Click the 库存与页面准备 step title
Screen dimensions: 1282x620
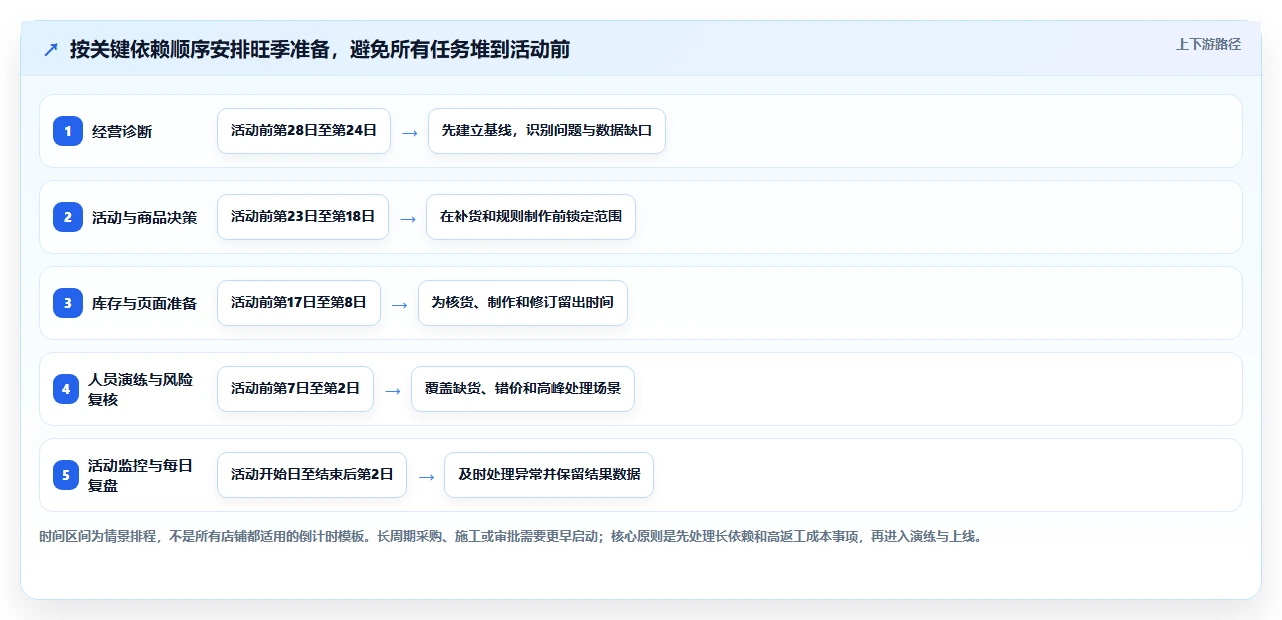[x=145, y=303]
